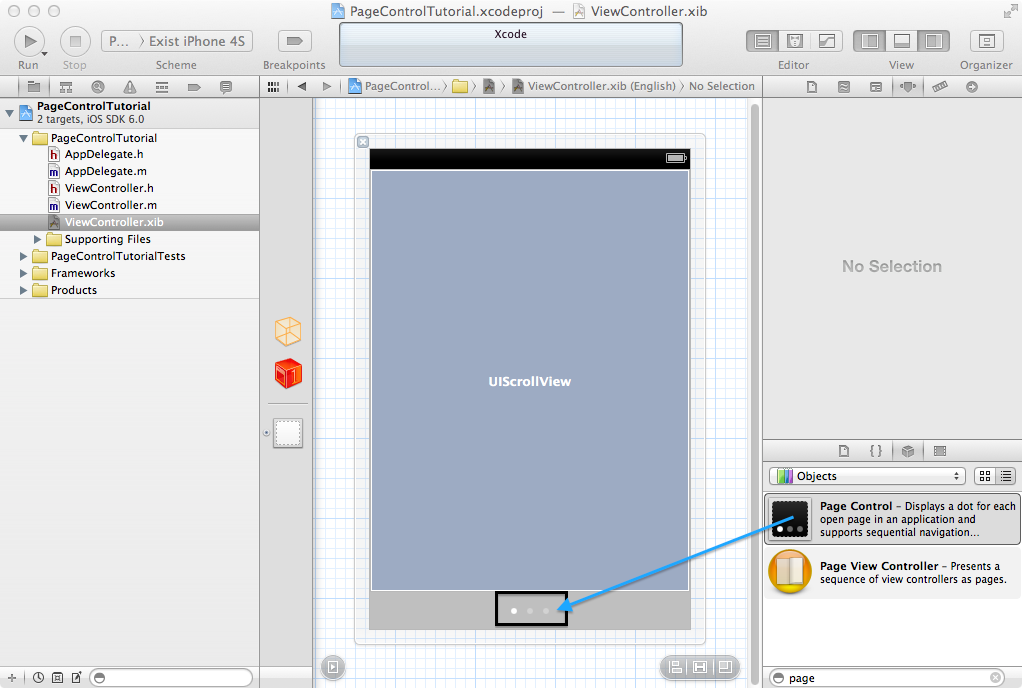Open the File Template library

coord(844,451)
